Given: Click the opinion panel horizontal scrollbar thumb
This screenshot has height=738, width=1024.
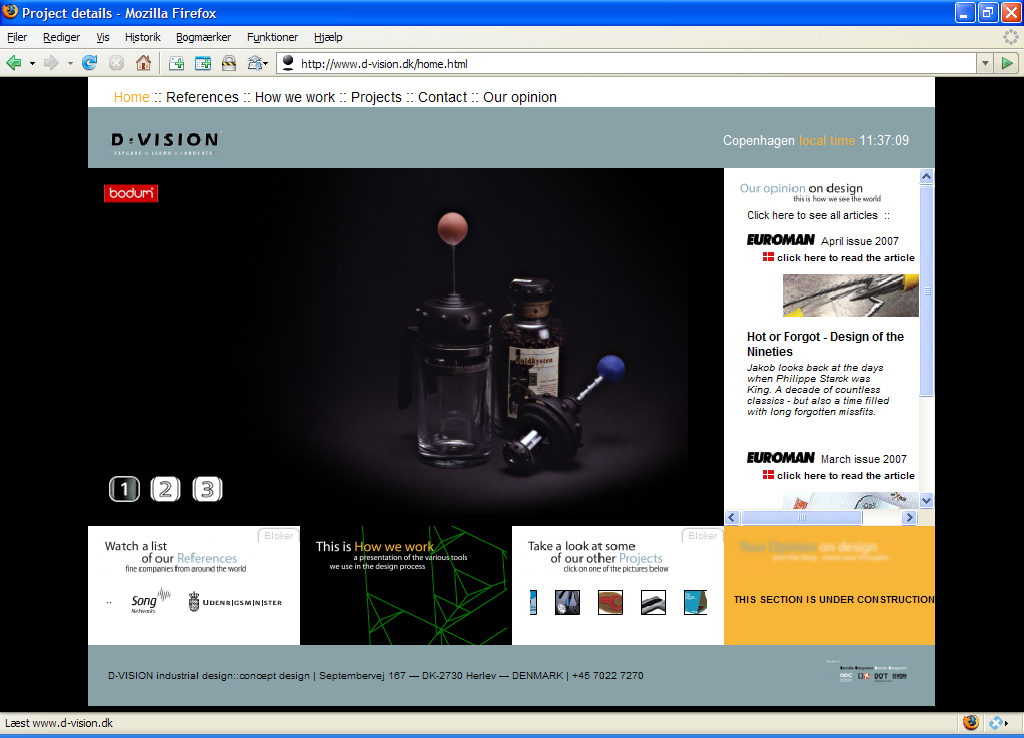Looking at the screenshot, I should coord(802,518).
